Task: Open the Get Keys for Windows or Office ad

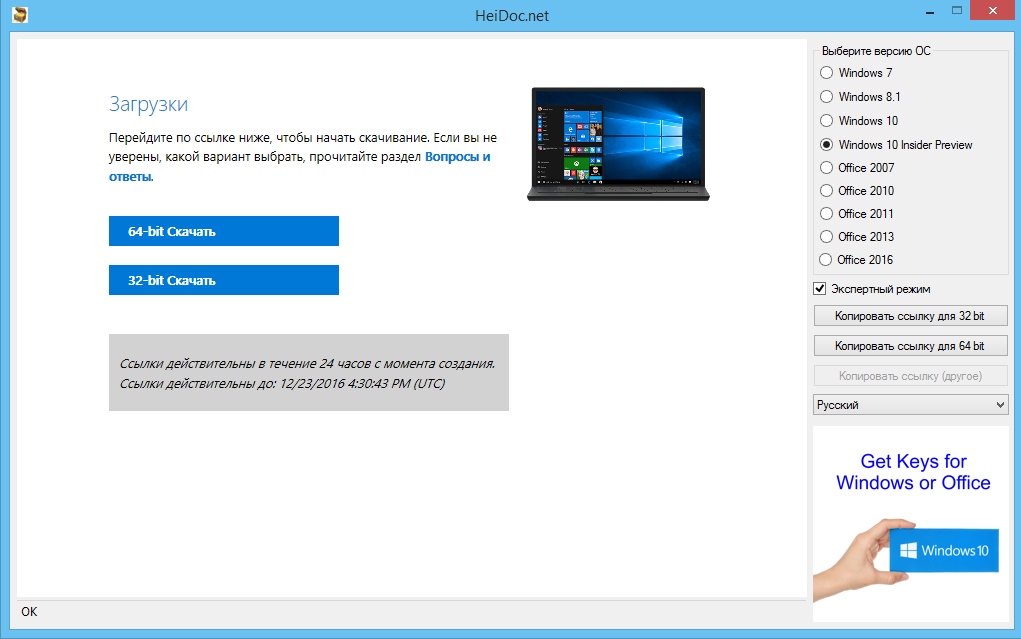Action: tap(911, 524)
